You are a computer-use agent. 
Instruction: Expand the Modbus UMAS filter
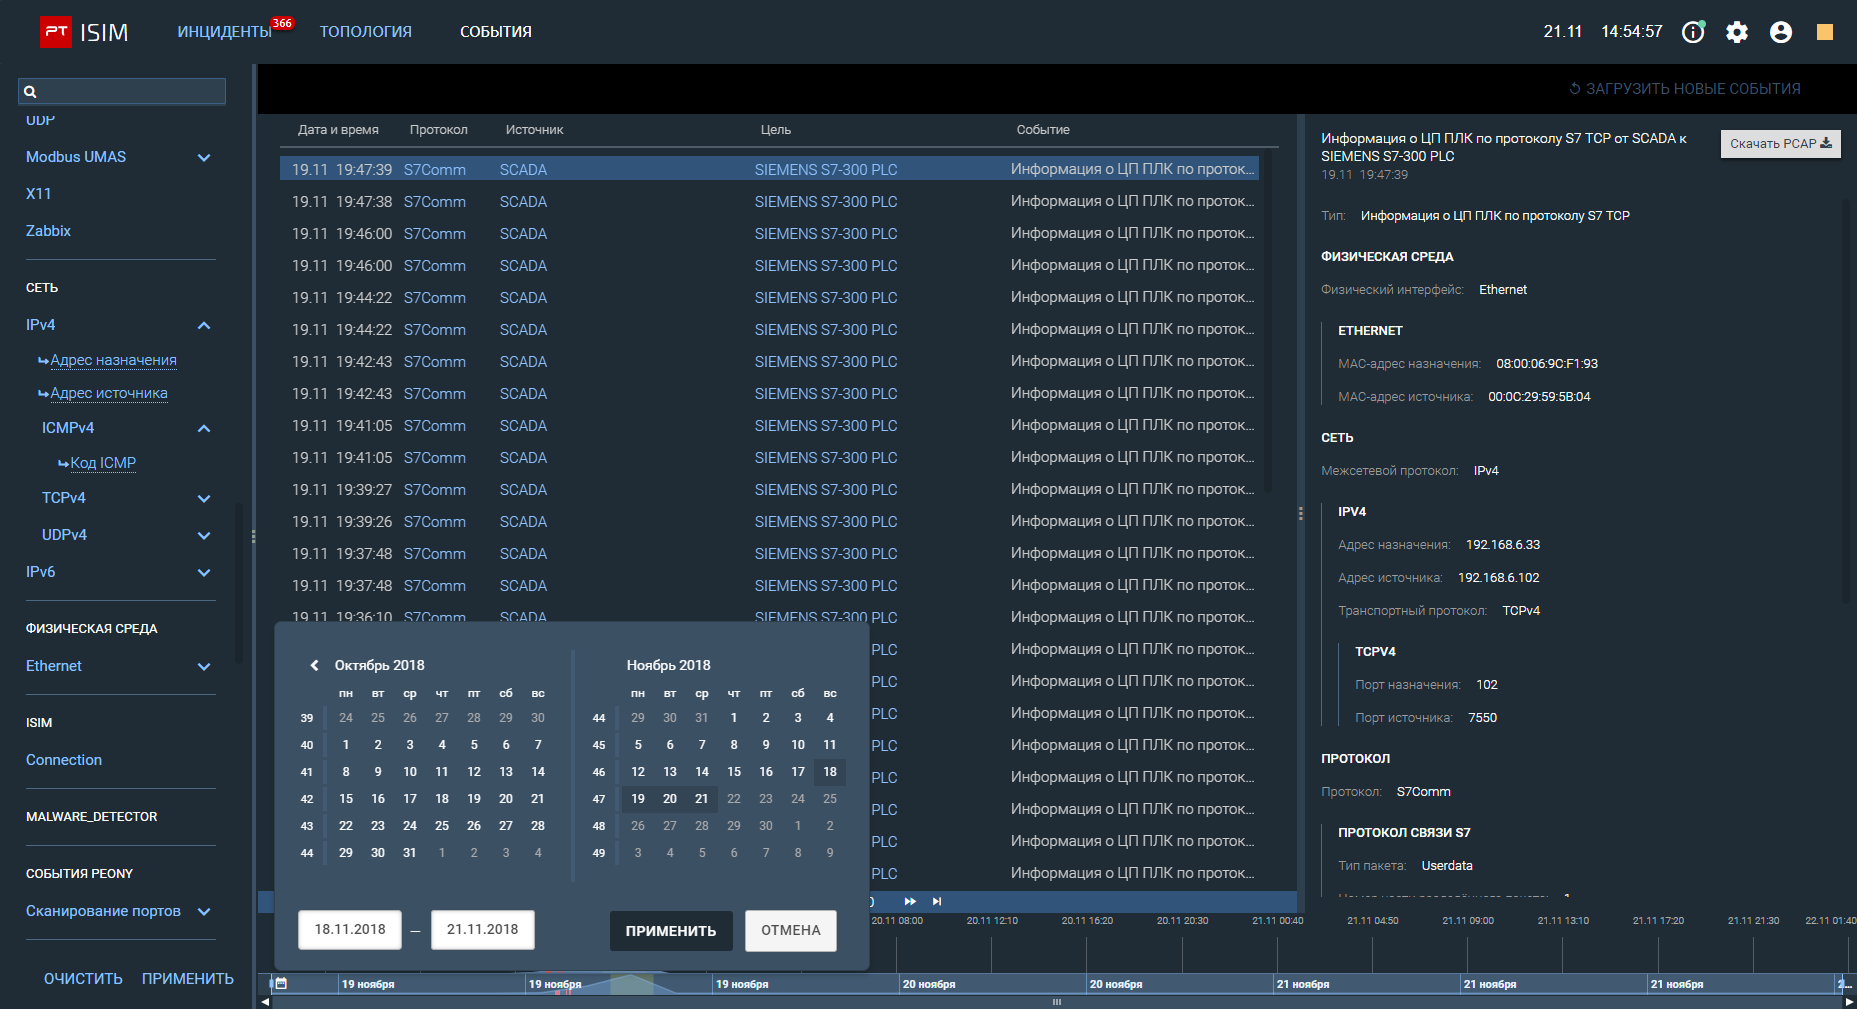coord(204,157)
